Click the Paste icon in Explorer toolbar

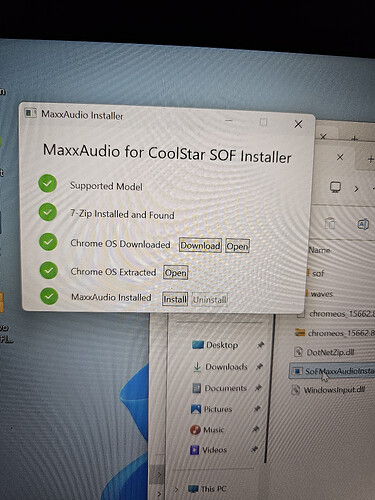[x=330, y=223]
